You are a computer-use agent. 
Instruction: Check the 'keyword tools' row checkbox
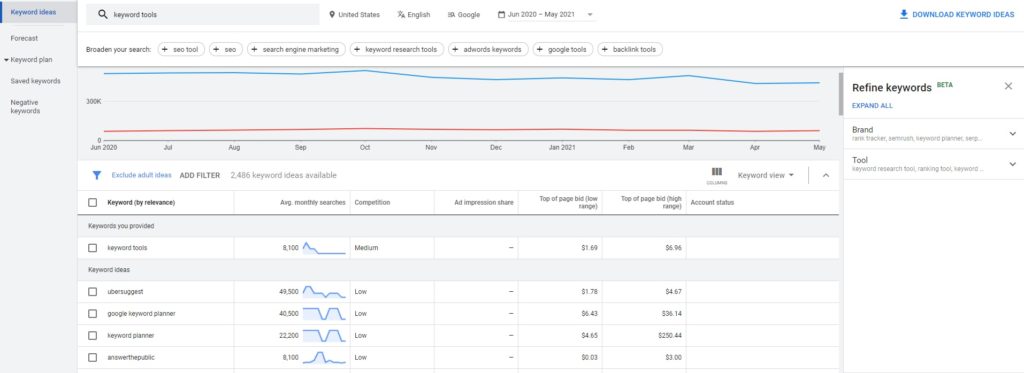coord(93,248)
